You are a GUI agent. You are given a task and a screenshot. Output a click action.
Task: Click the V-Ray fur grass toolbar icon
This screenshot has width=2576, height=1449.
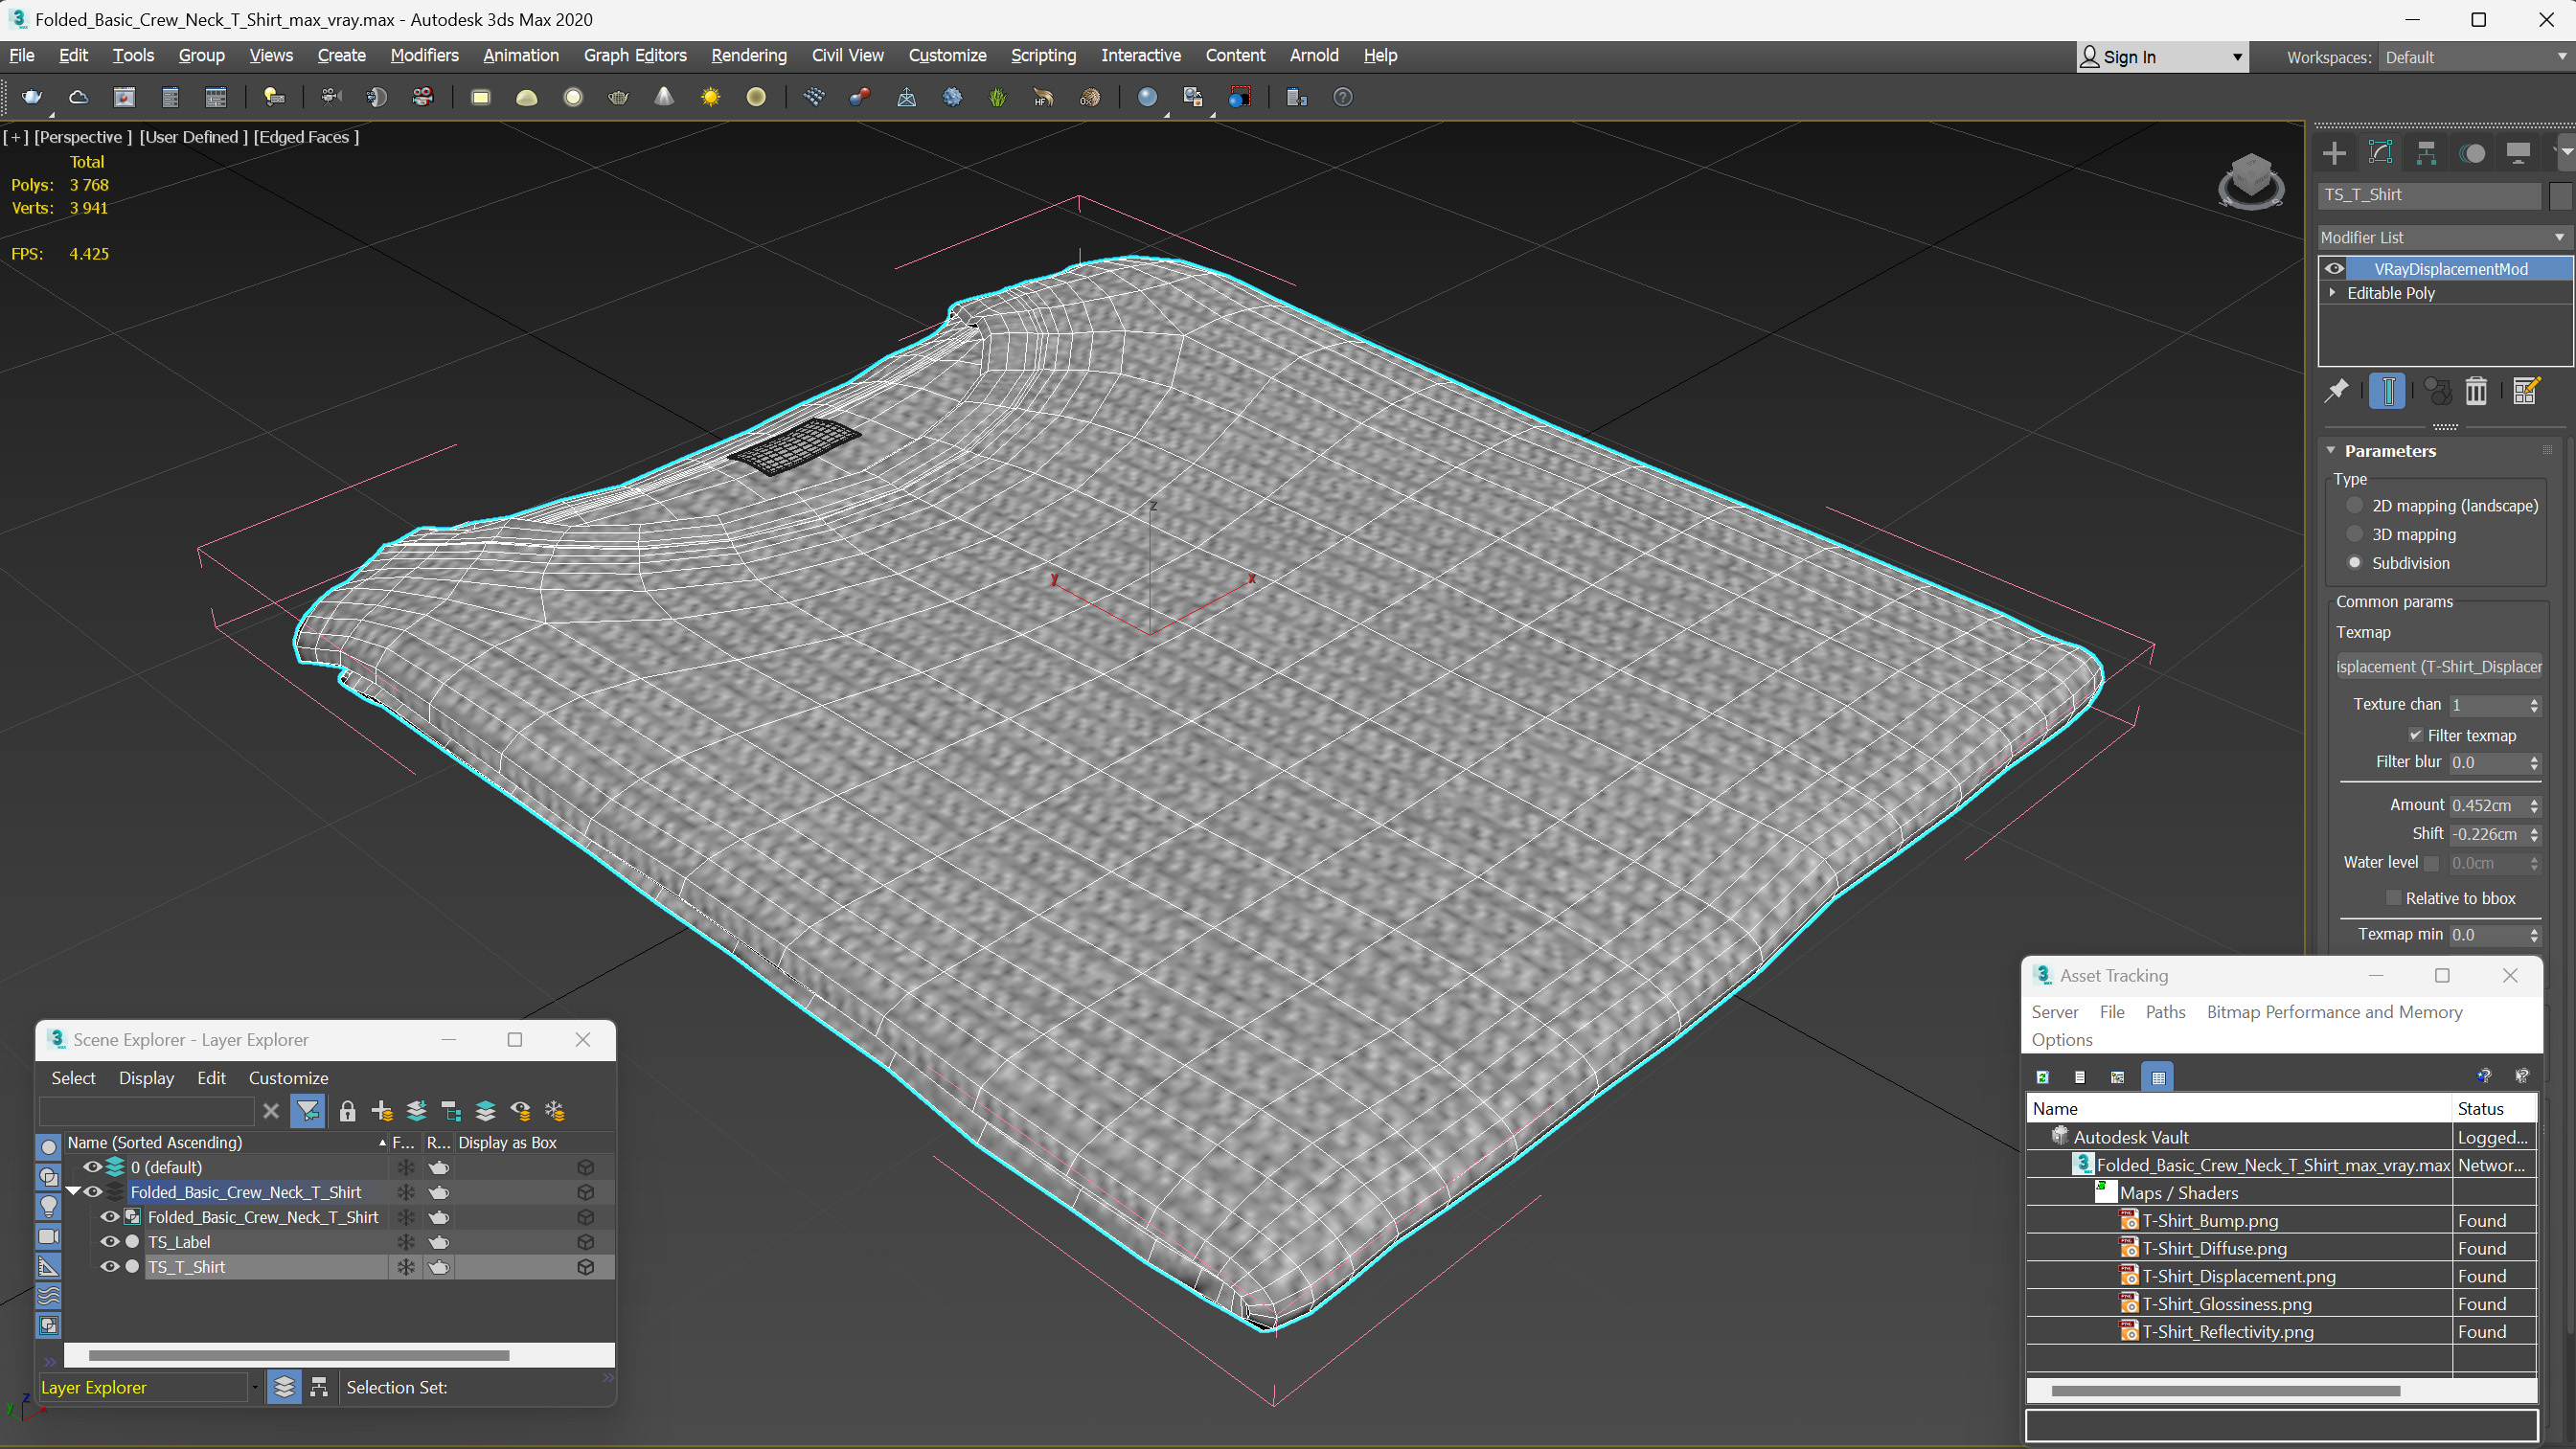point(997,97)
